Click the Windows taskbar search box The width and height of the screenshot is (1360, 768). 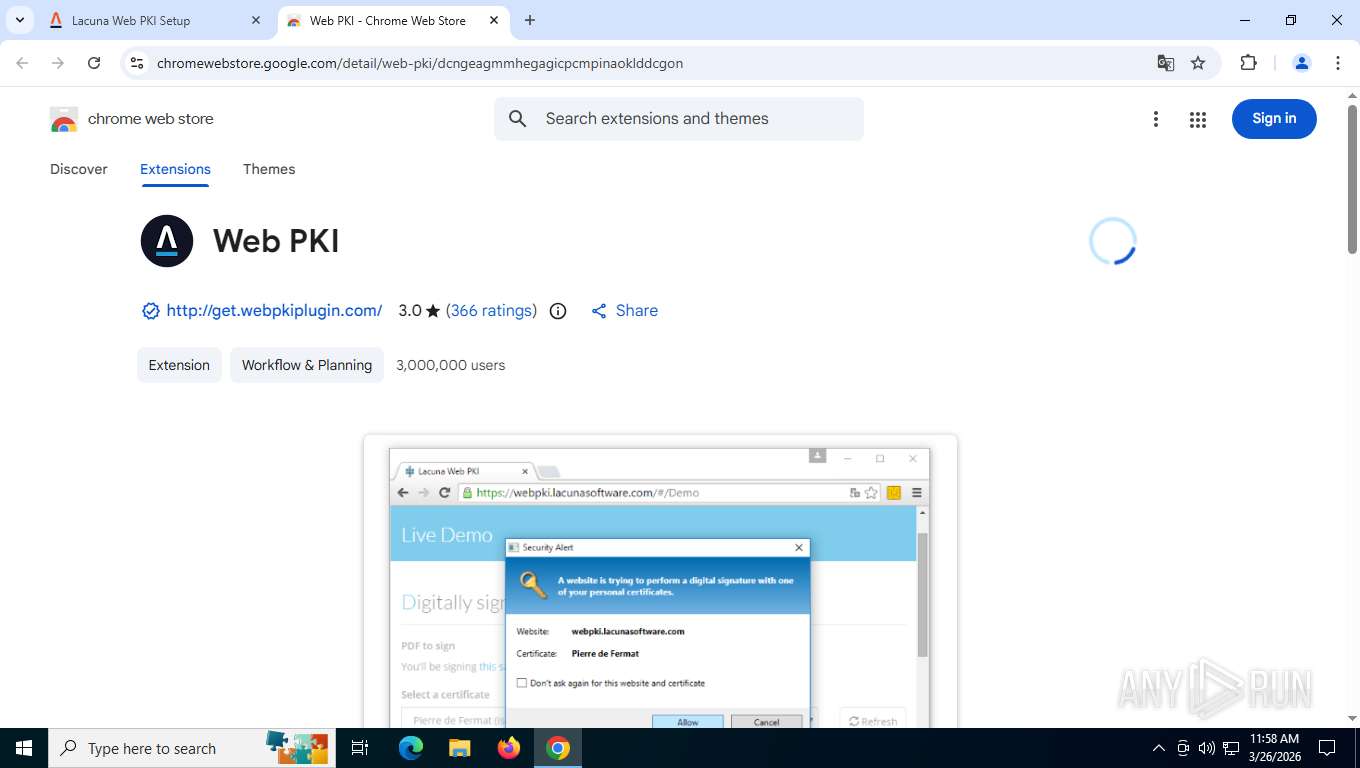point(192,748)
